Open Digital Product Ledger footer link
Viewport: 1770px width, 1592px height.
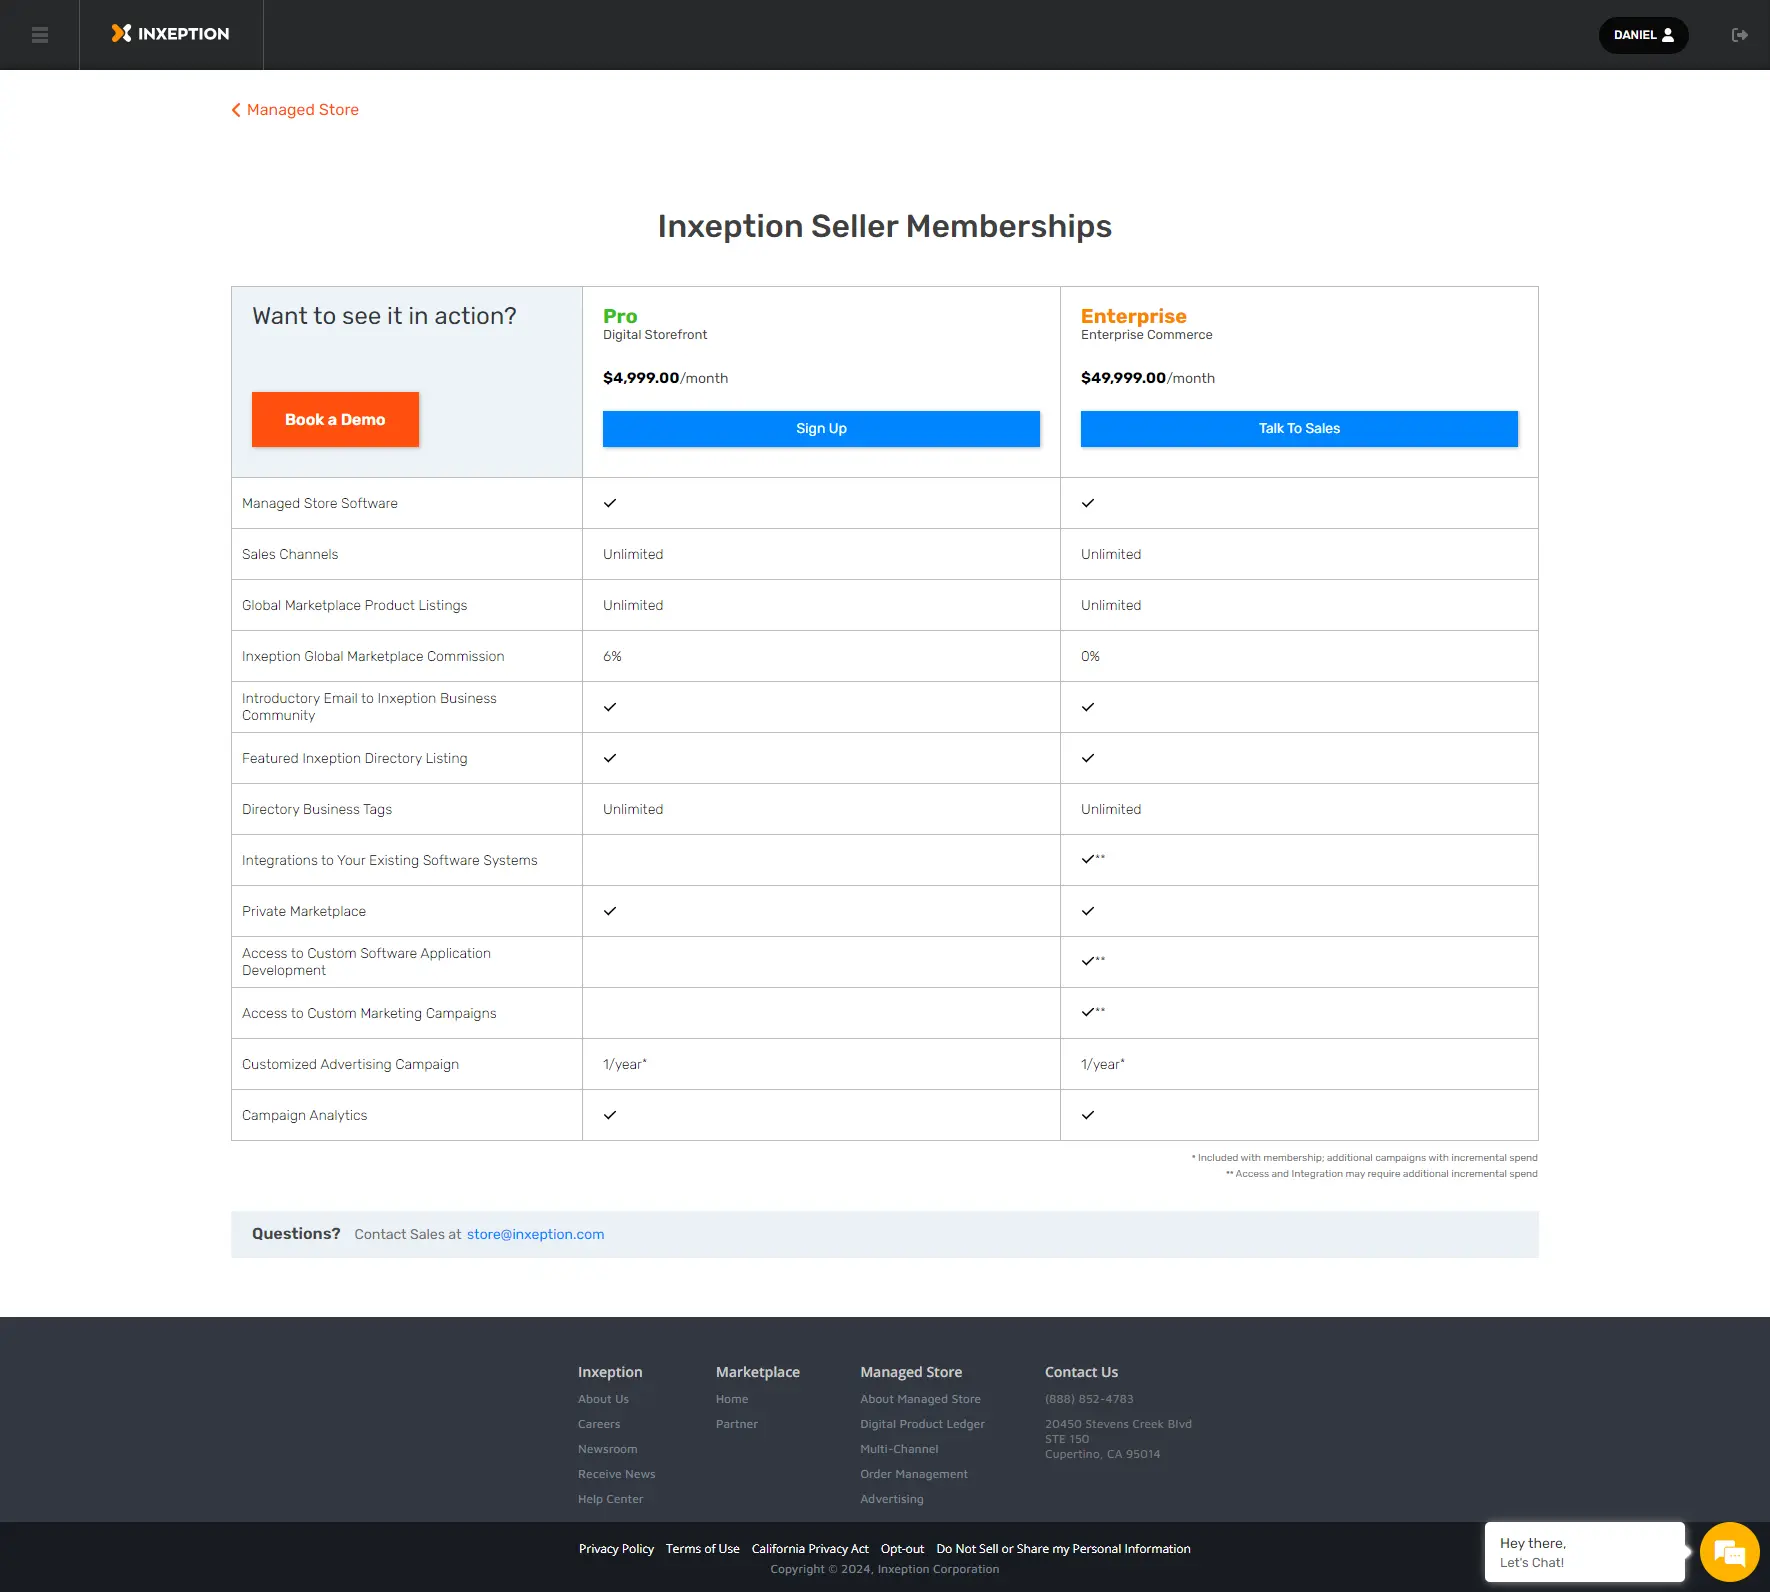click(x=922, y=1425)
